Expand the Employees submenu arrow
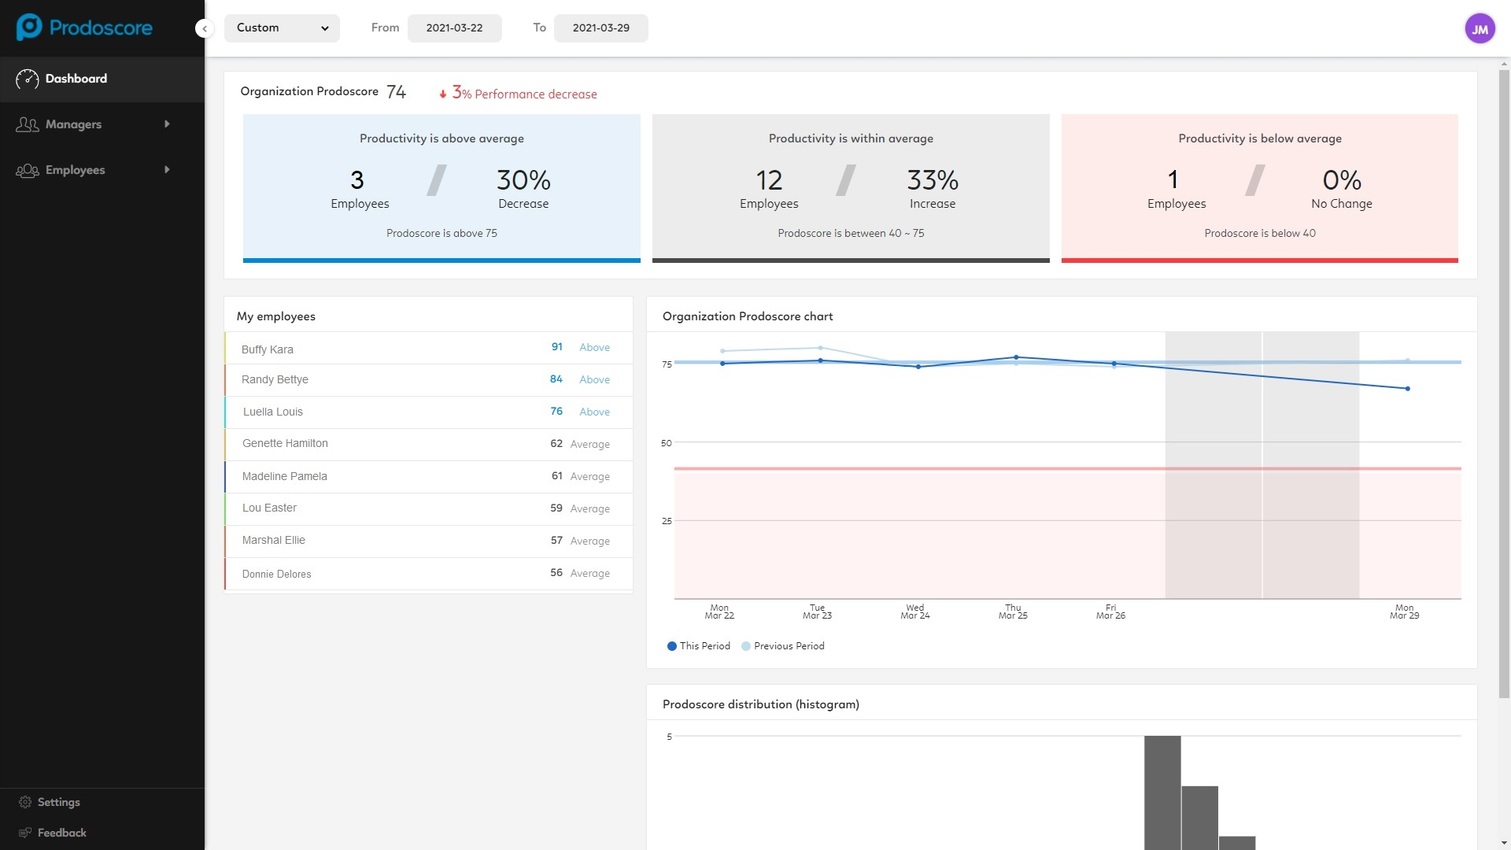The image size is (1511, 850). point(167,170)
